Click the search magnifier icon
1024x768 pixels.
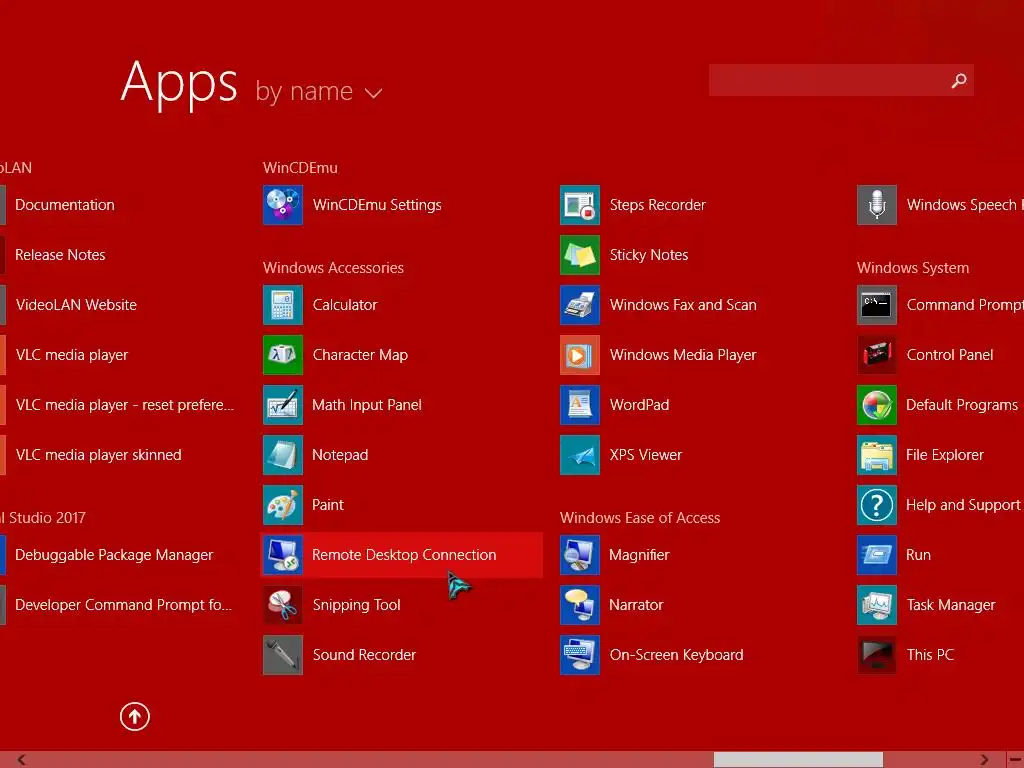point(959,80)
